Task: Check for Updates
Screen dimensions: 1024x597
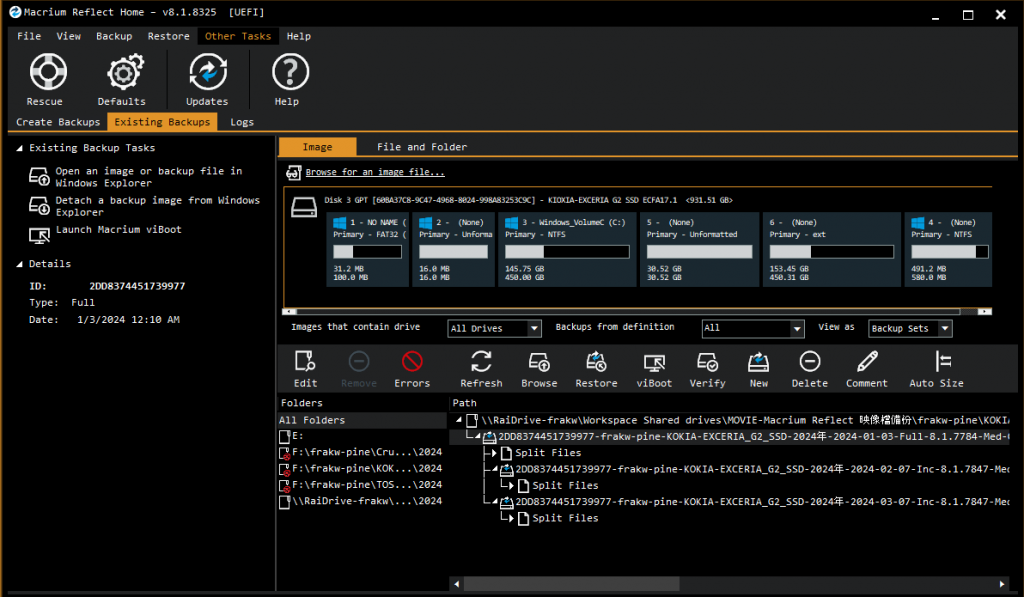Action: click(x=207, y=80)
